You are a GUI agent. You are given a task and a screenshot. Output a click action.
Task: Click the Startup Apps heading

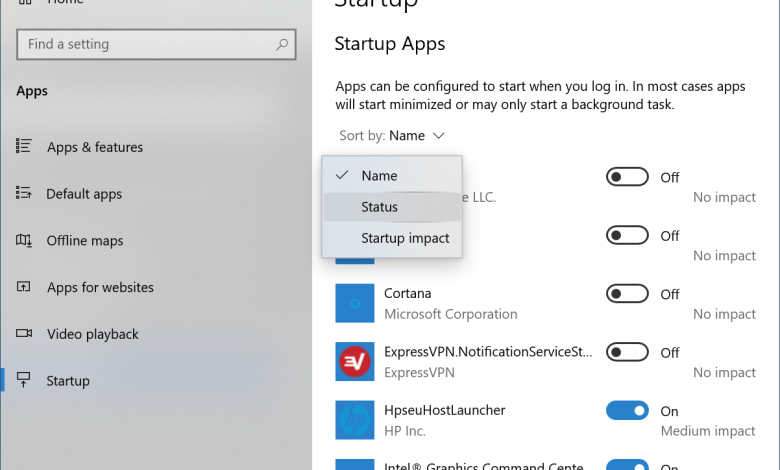390,44
